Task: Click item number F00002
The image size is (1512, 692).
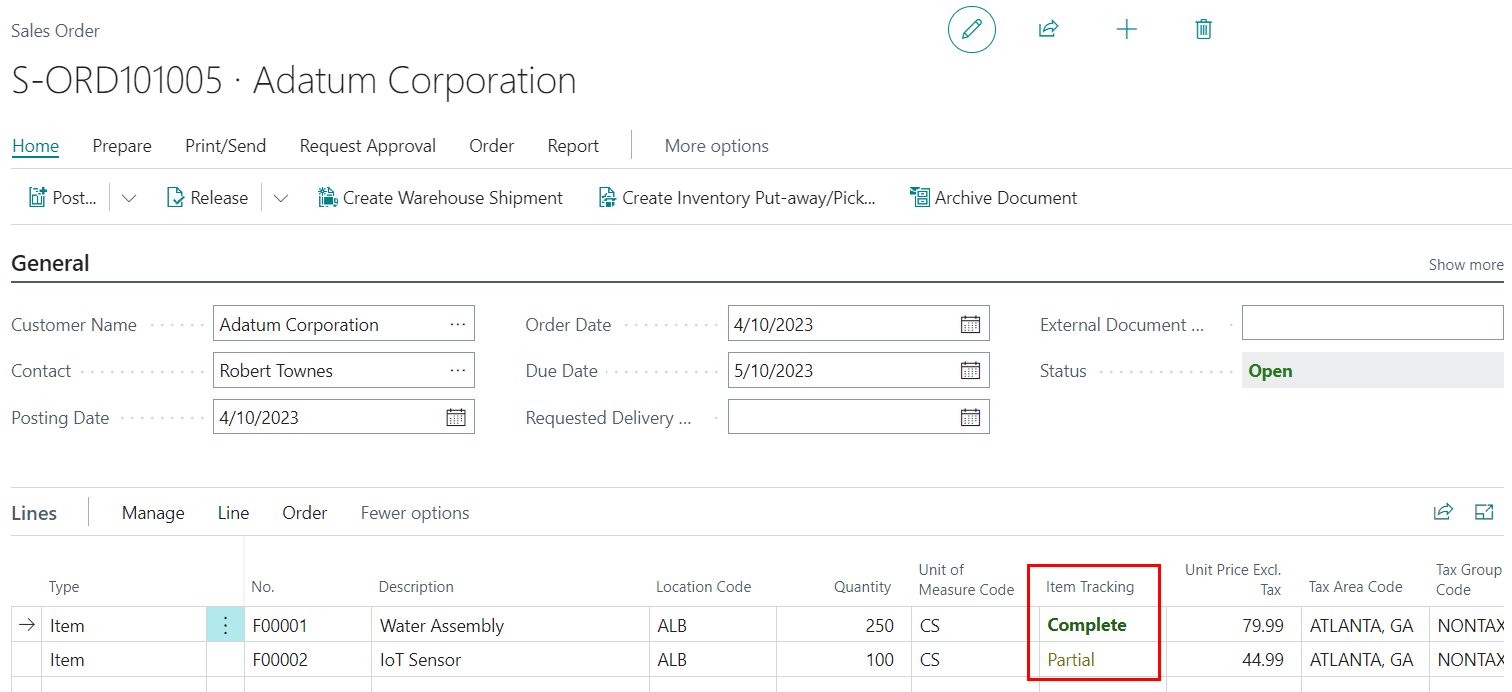Action: pos(280,660)
